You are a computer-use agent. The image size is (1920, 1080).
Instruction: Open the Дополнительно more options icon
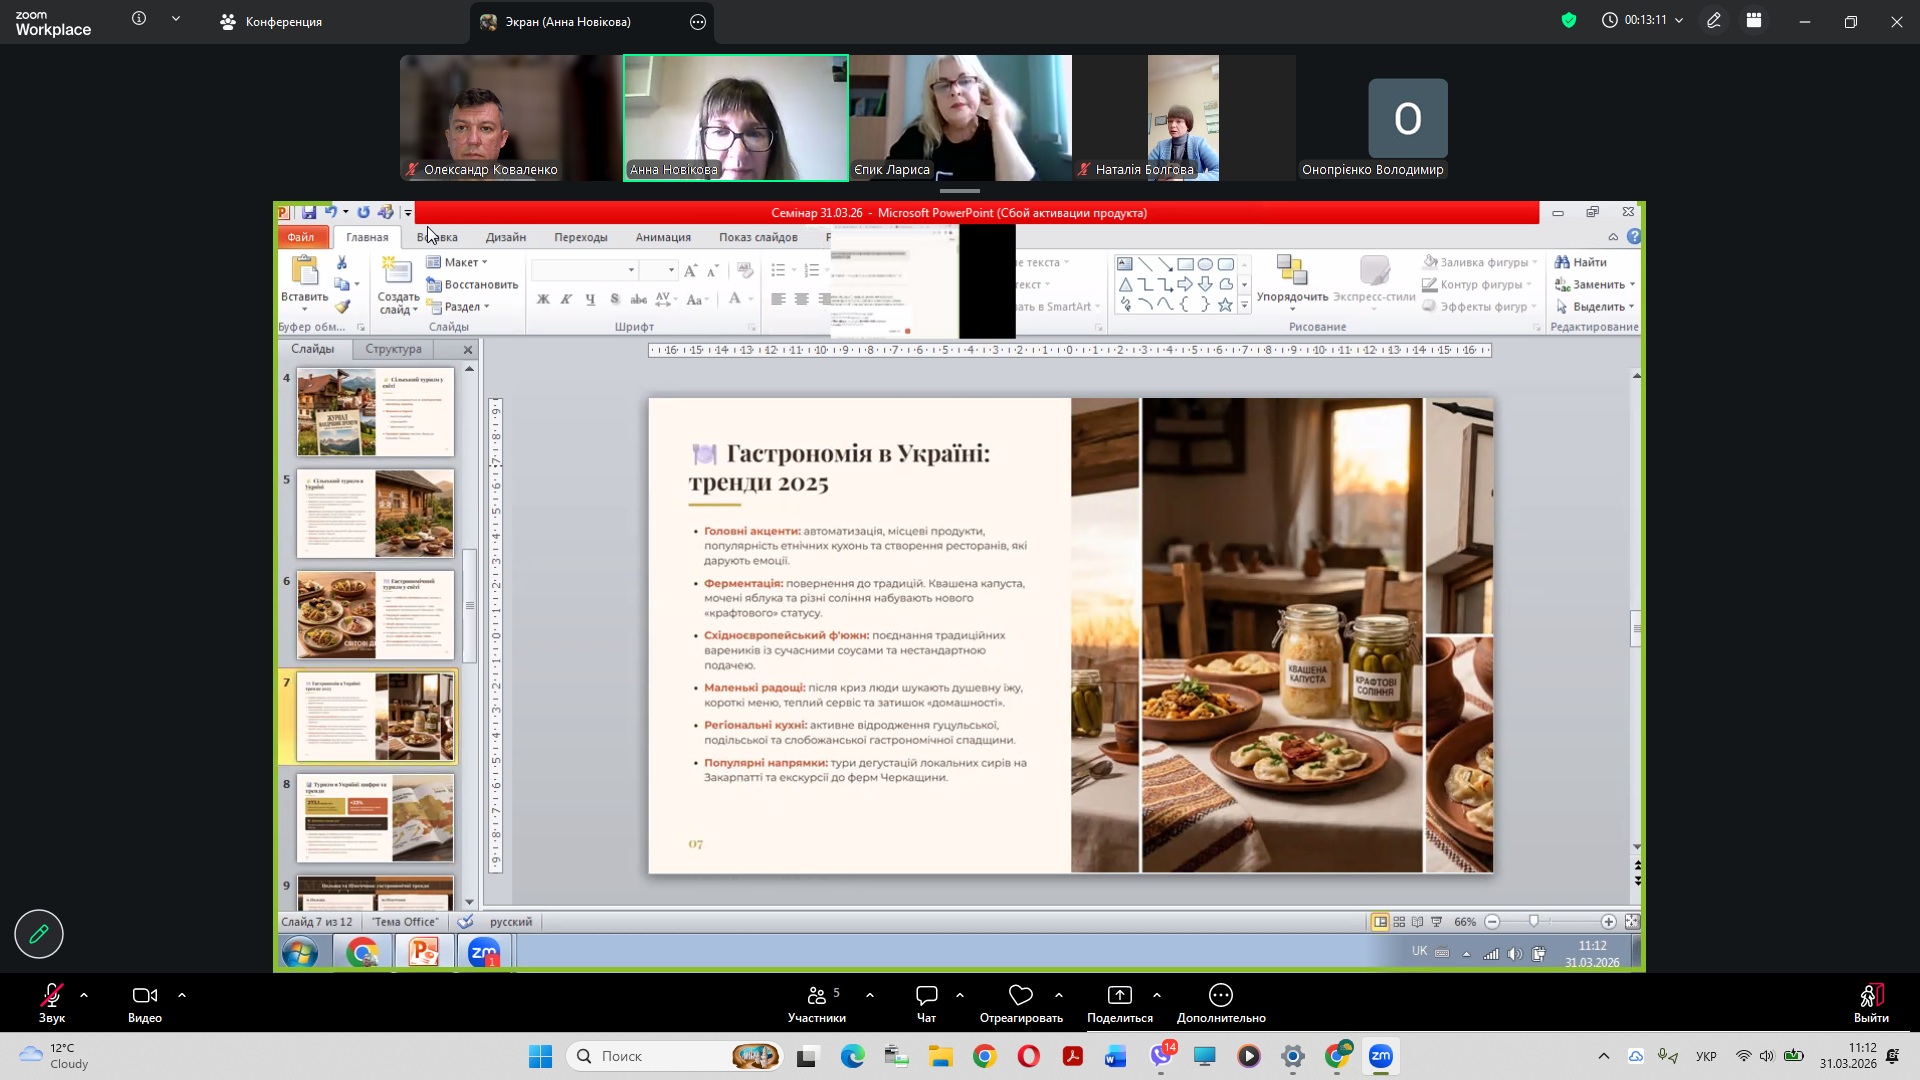click(x=1220, y=996)
